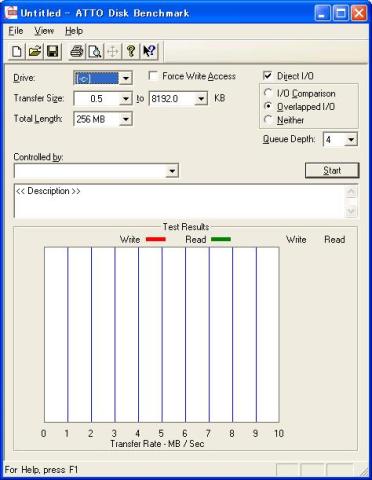Expand the 8192.0 transfer size dropdown
The image size is (372, 480).
[201, 99]
